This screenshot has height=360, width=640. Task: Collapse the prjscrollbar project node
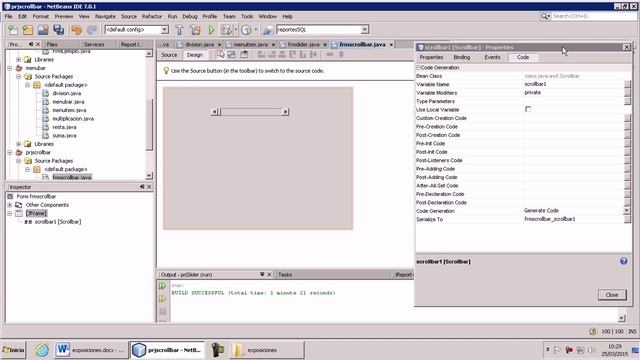click(x=10, y=153)
